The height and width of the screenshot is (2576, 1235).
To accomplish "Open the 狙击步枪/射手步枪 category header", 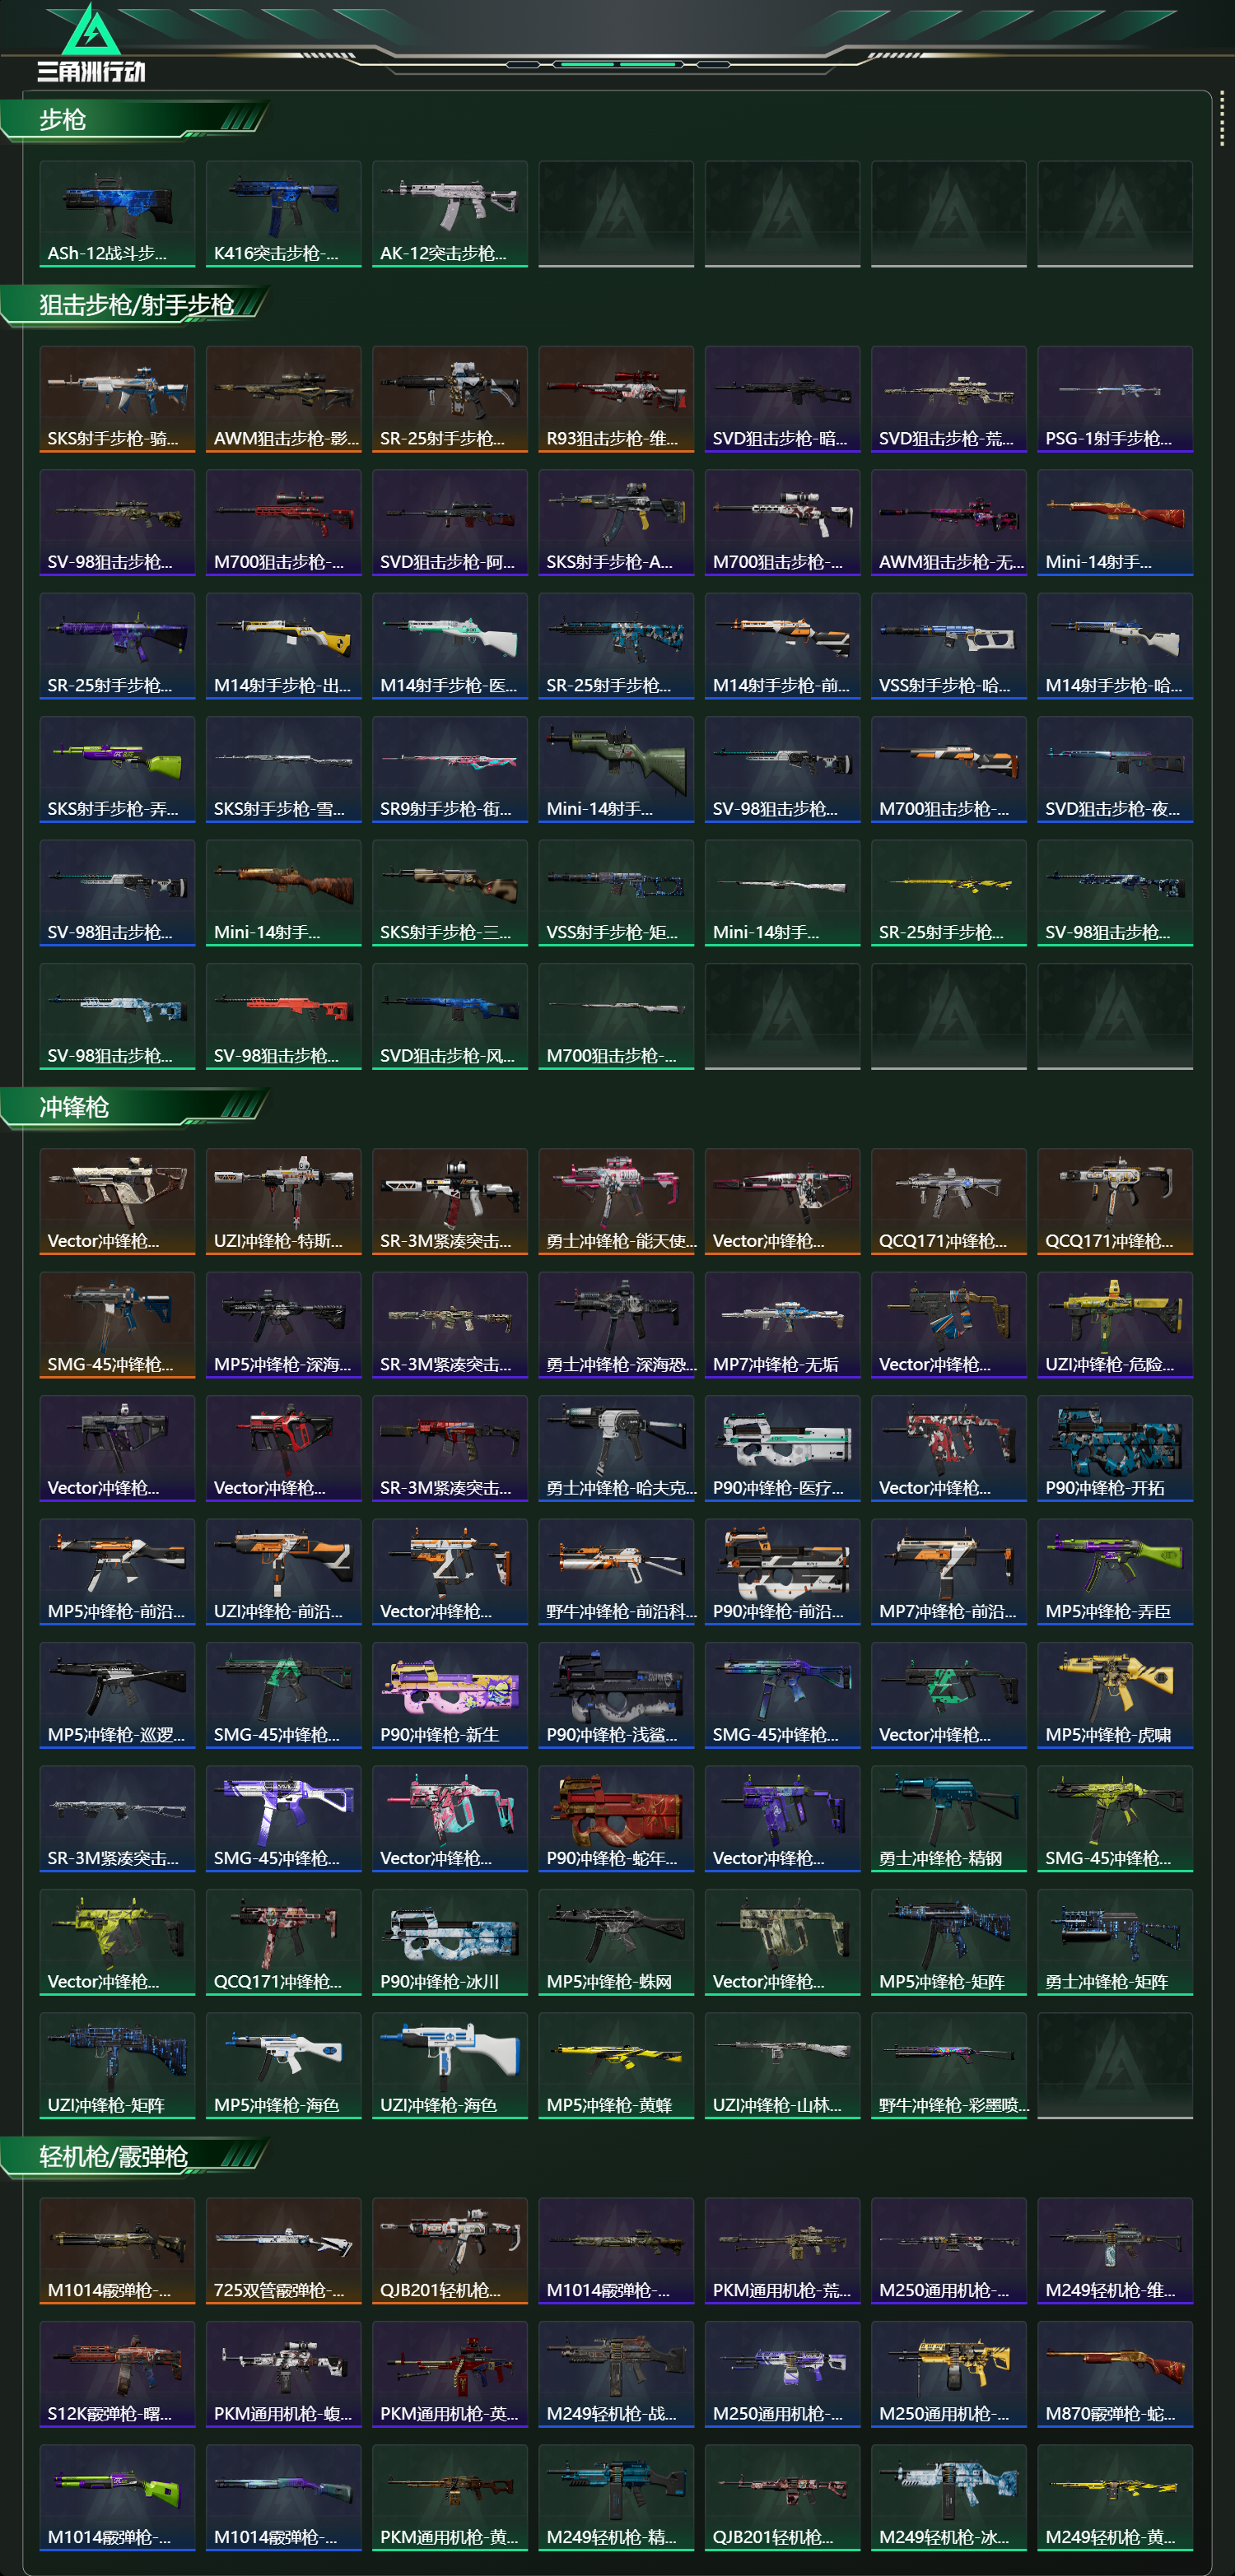I will point(135,305).
